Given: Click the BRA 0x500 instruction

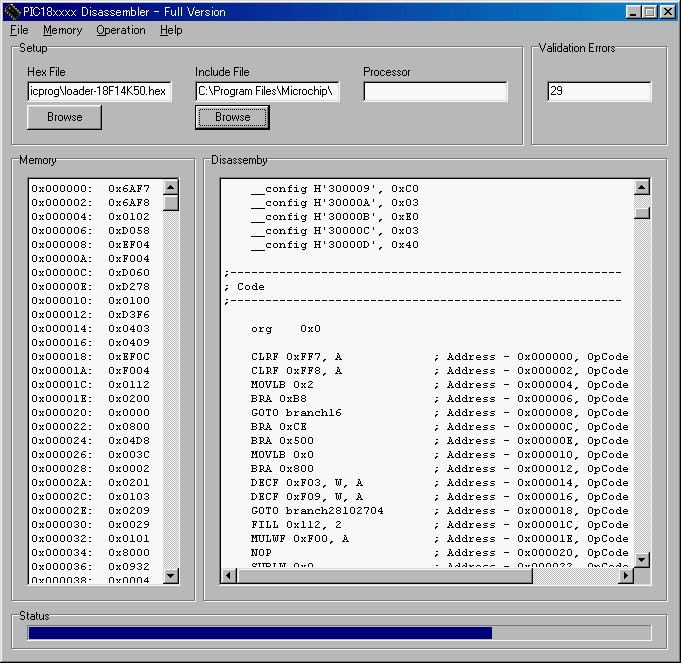Looking at the screenshot, I should point(282,440).
